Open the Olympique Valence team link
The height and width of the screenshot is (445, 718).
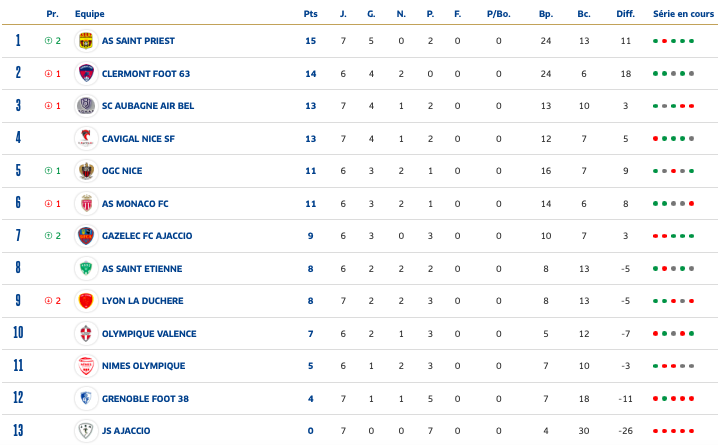point(148,334)
